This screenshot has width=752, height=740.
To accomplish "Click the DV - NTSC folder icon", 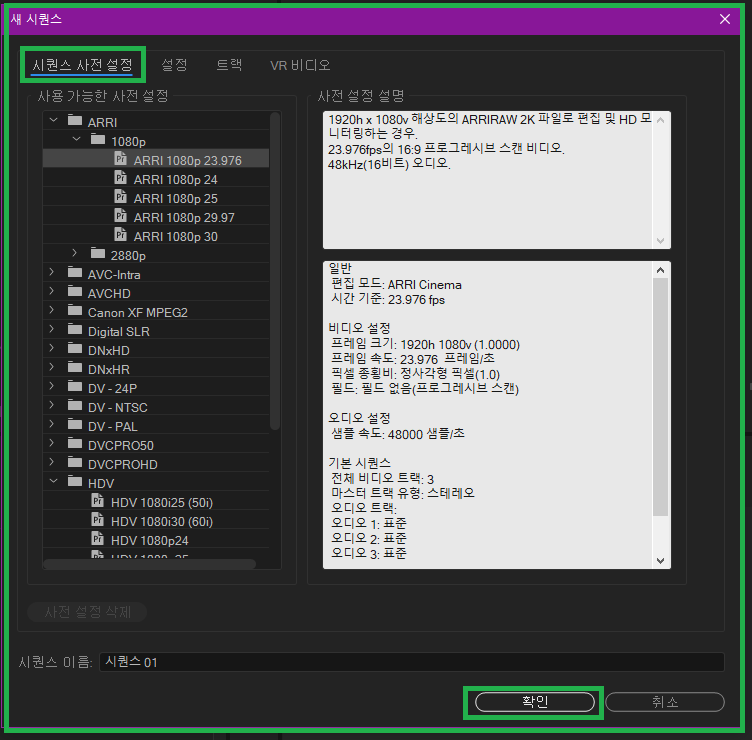I will pos(75,405).
